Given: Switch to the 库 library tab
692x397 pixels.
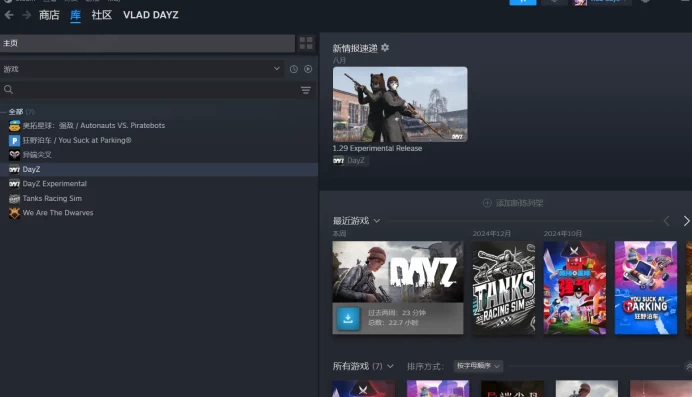Looking at the screenshot, I should (x=75, y=15).
